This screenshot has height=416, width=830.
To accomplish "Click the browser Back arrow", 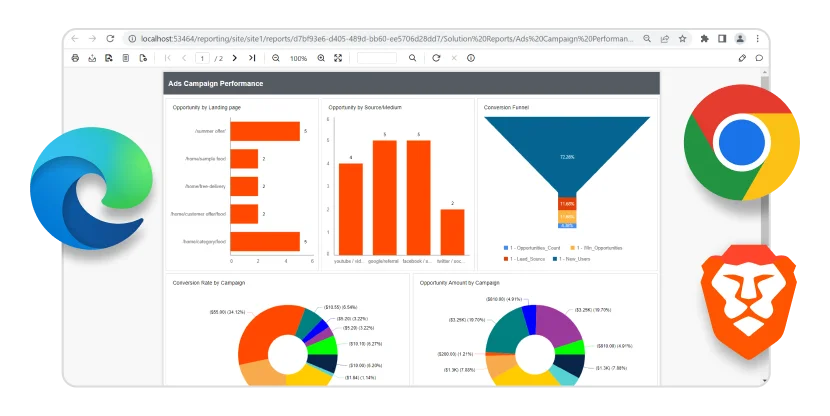I will (x=75, y=39).
